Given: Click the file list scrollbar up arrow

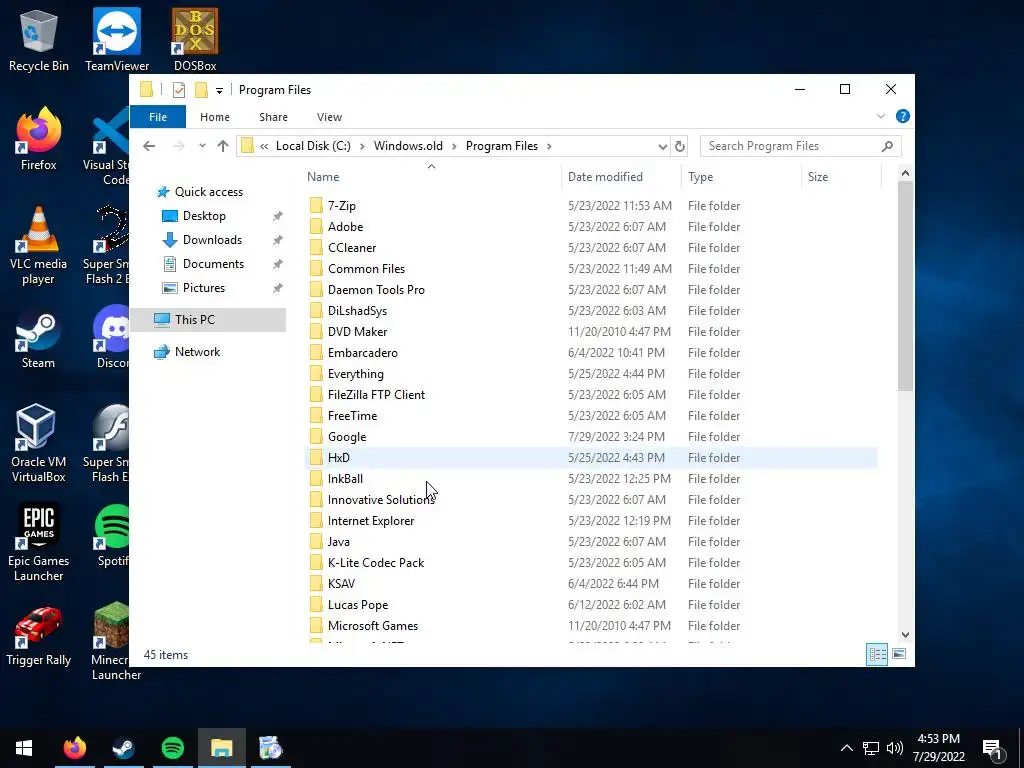Looking at the screenshot, I should coord(905,173).
